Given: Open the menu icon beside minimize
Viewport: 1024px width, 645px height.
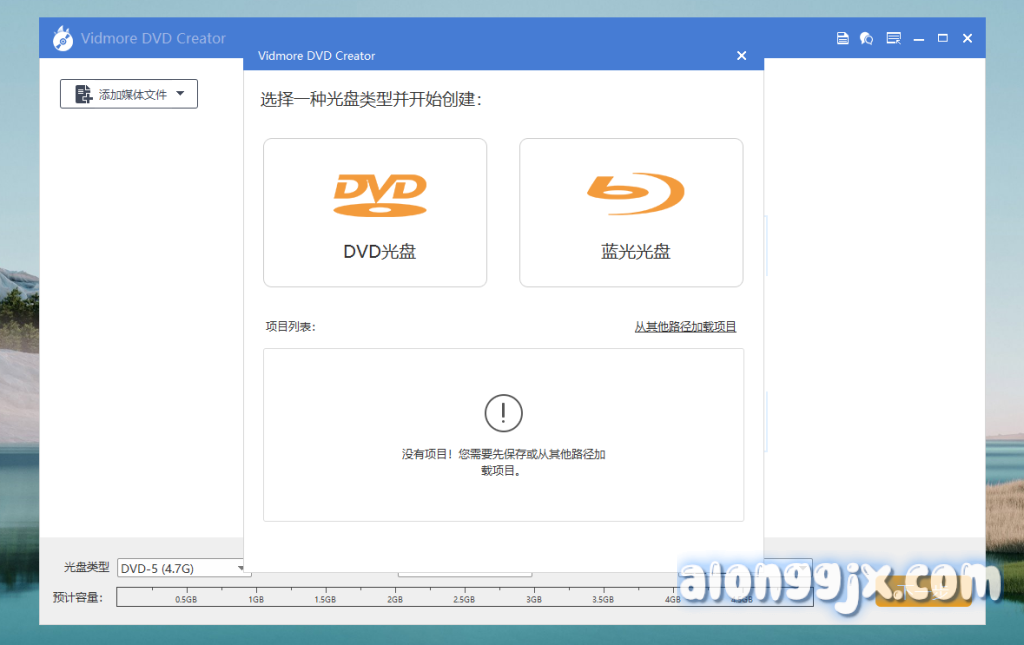Looking at the screenshot, I should (x=893, y=39).
